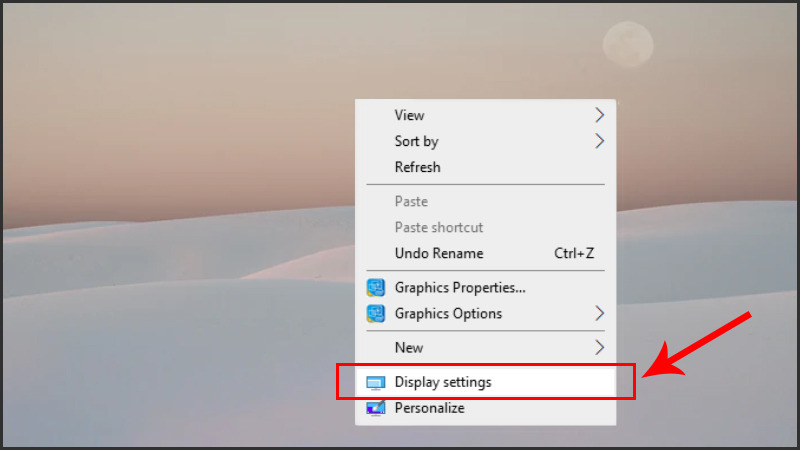Select the Sort by menu entry
The image size is (800, 450).
[417, 141]
